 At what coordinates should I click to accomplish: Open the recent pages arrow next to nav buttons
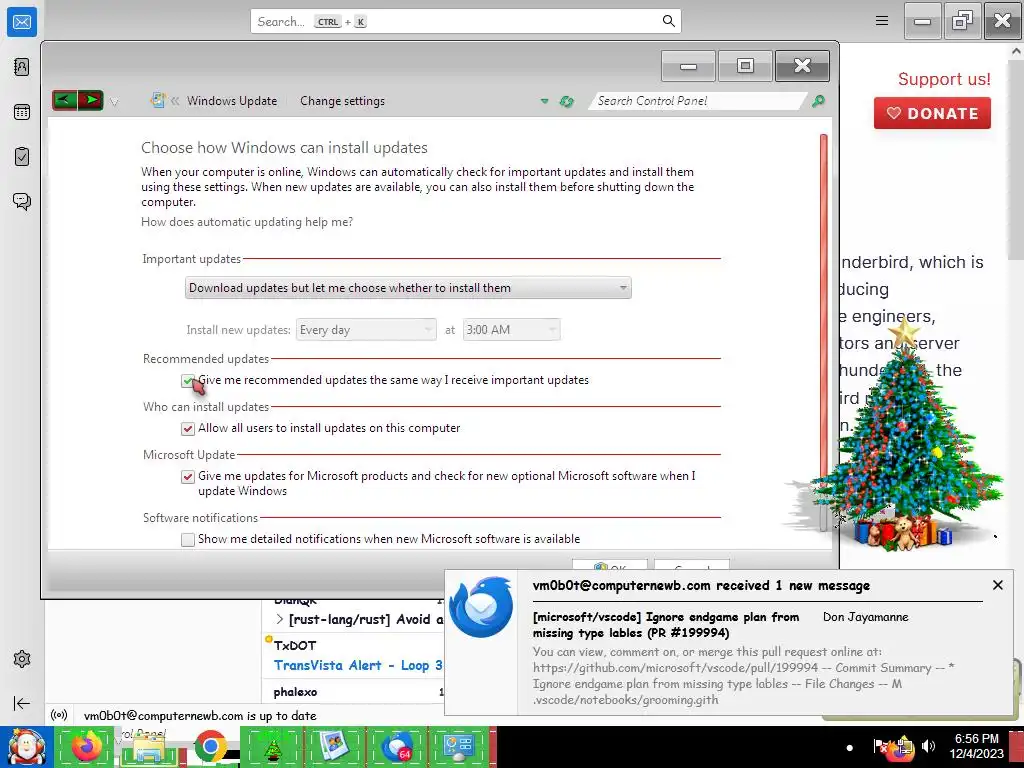pyautogui.click(x=114, y=102)
